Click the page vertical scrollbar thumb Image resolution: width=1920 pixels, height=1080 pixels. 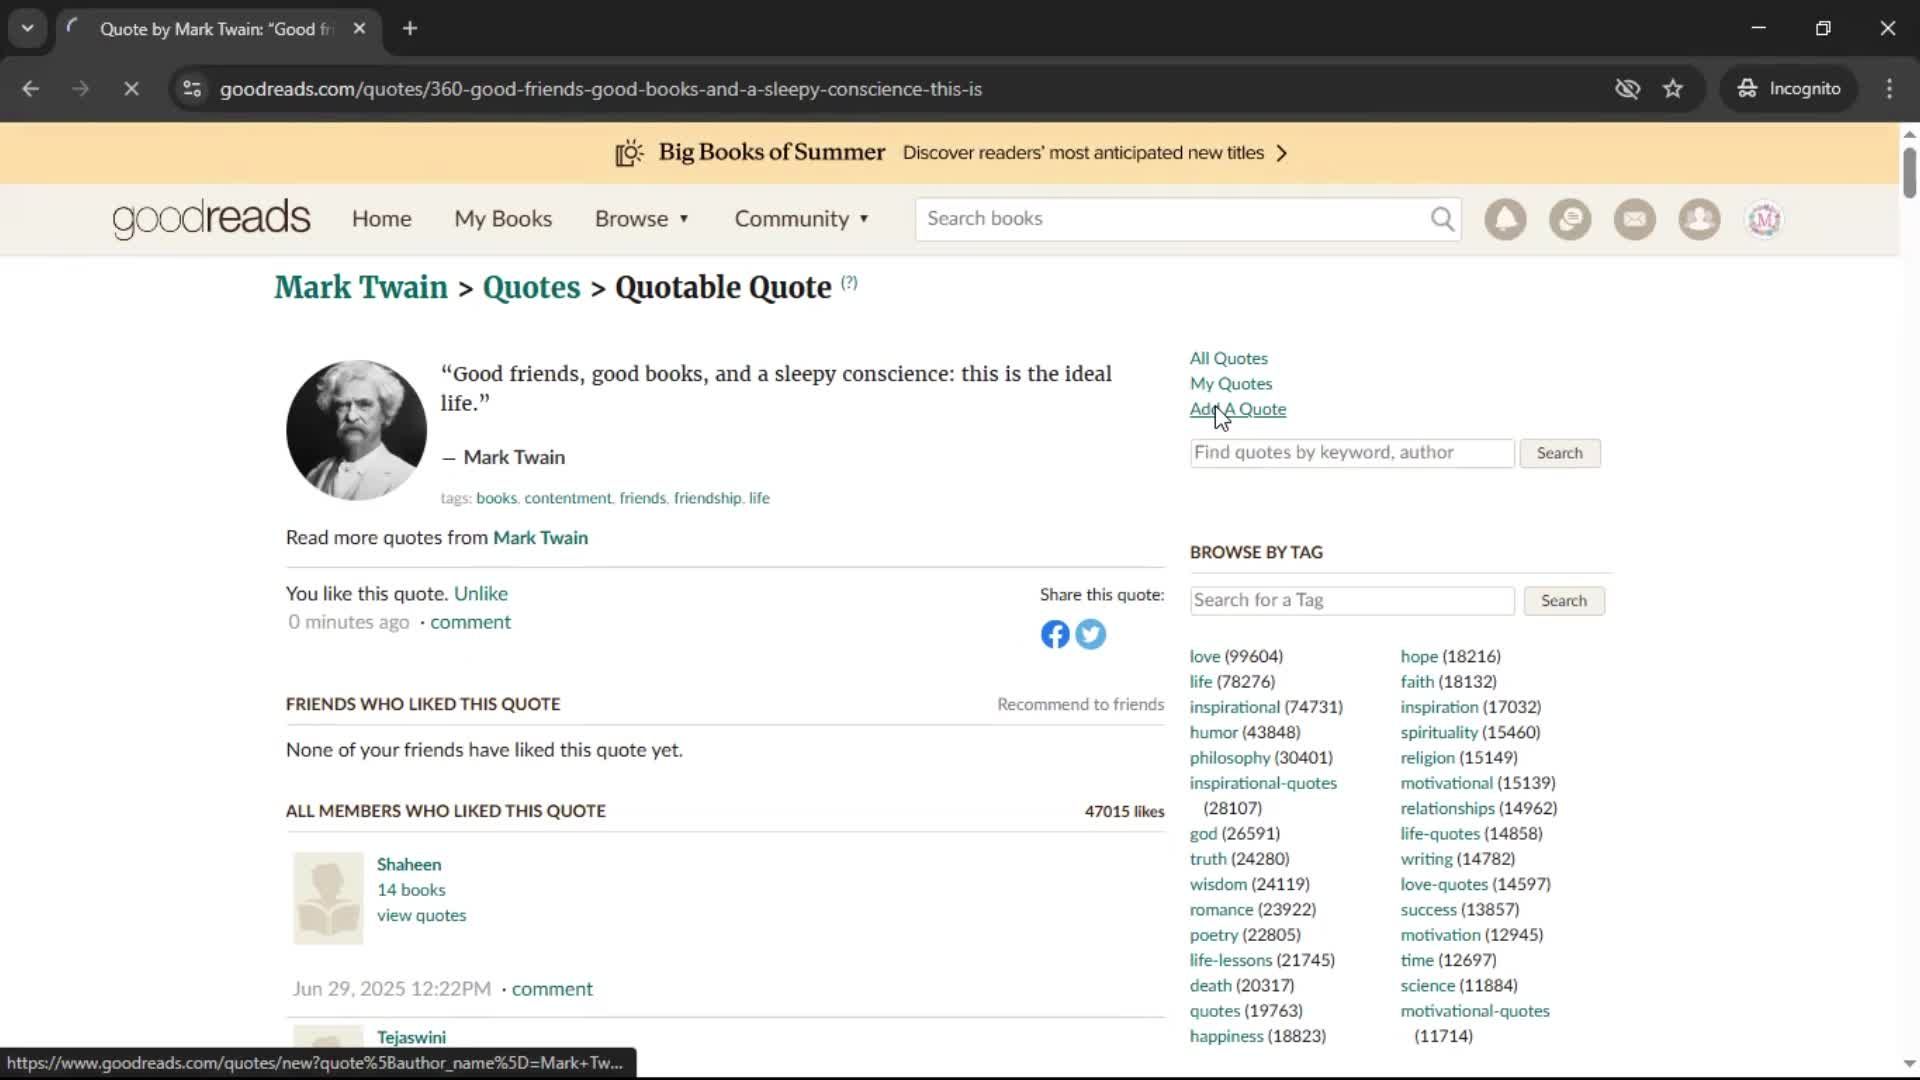pos(1909,172)
